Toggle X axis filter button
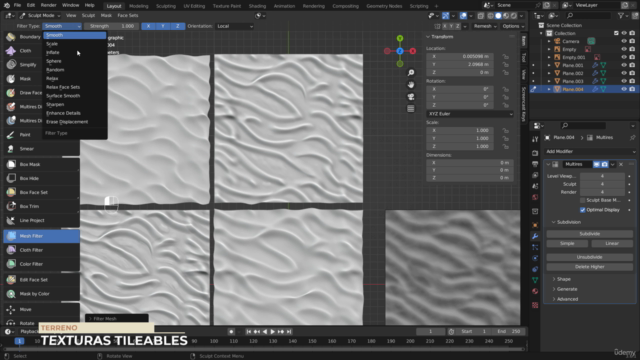Screen dimensions: 640x360 click(148, 26)
